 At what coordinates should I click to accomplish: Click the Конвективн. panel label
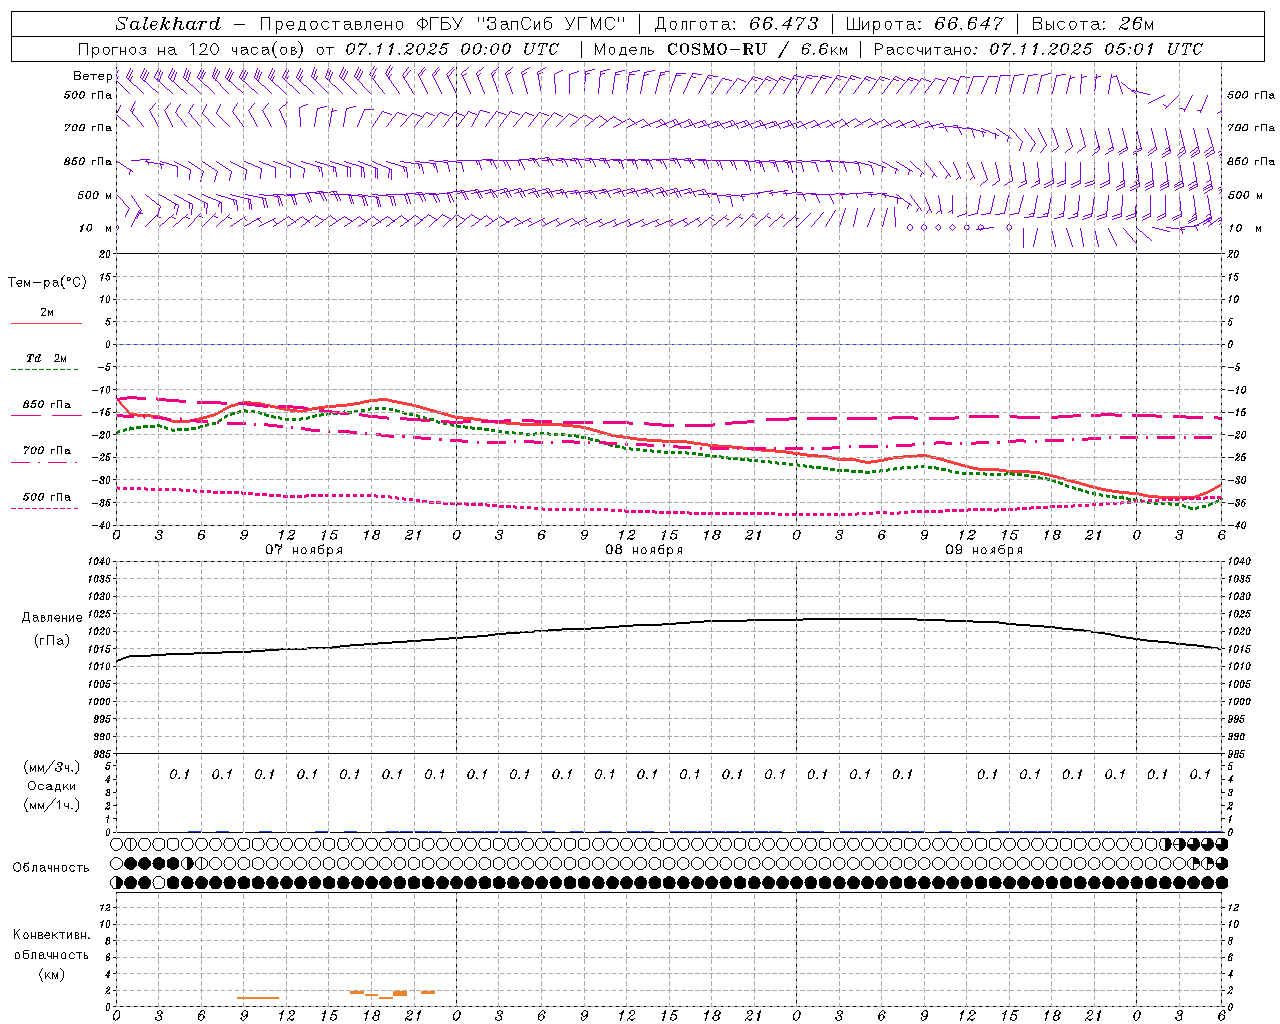[51, 935]
